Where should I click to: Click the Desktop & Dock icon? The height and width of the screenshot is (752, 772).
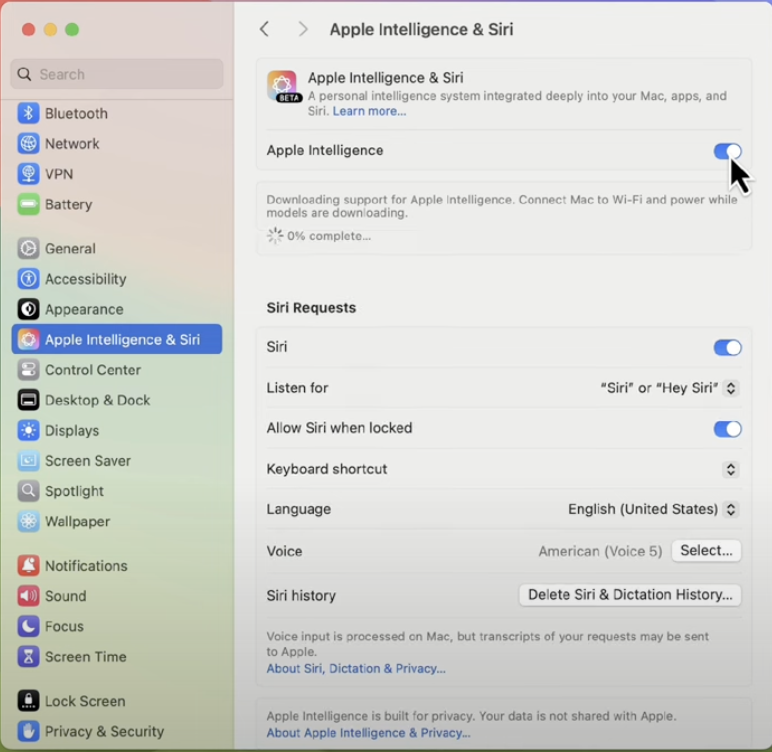coord(28,400)
